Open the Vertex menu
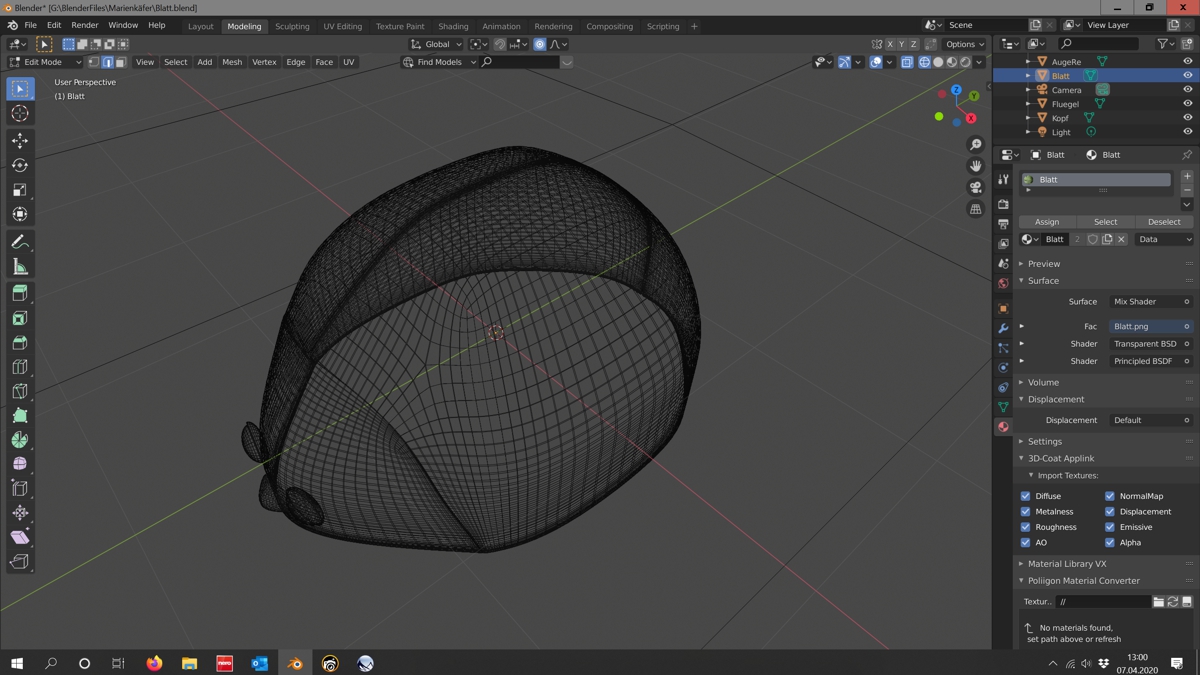This screenshot has height=675, width=1200. (x=264, y=62)
